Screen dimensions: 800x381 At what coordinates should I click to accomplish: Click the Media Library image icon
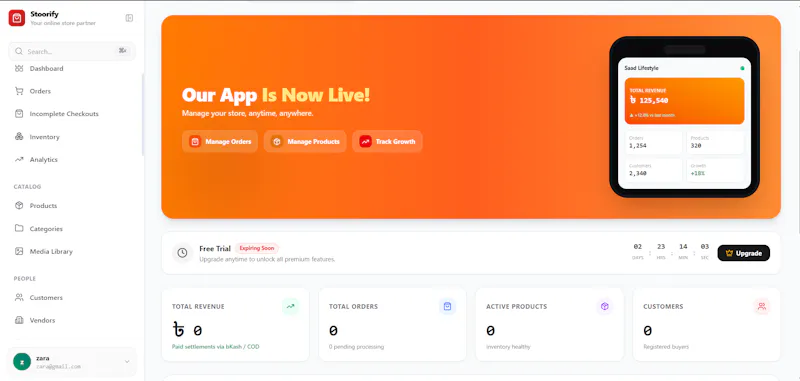pyautogui.click(x=19, y=251)
